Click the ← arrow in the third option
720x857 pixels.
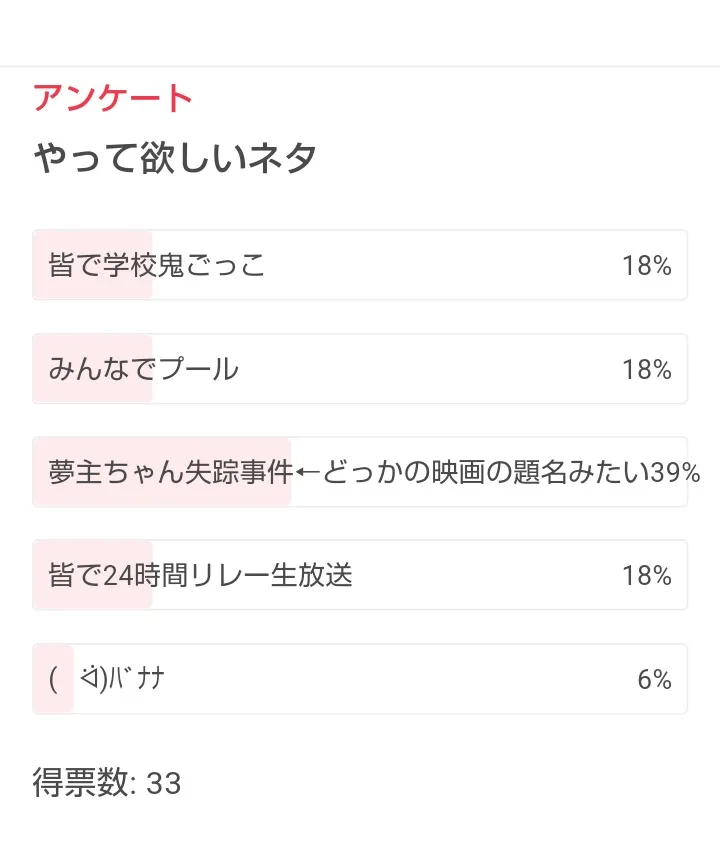[307, 472]
